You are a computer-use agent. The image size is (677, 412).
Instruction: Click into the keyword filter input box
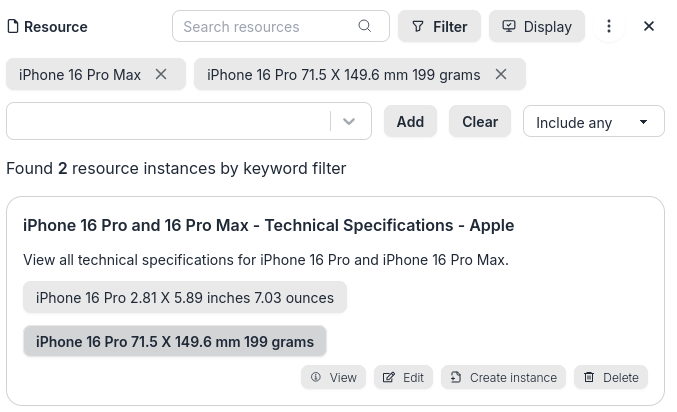point(167,121)
